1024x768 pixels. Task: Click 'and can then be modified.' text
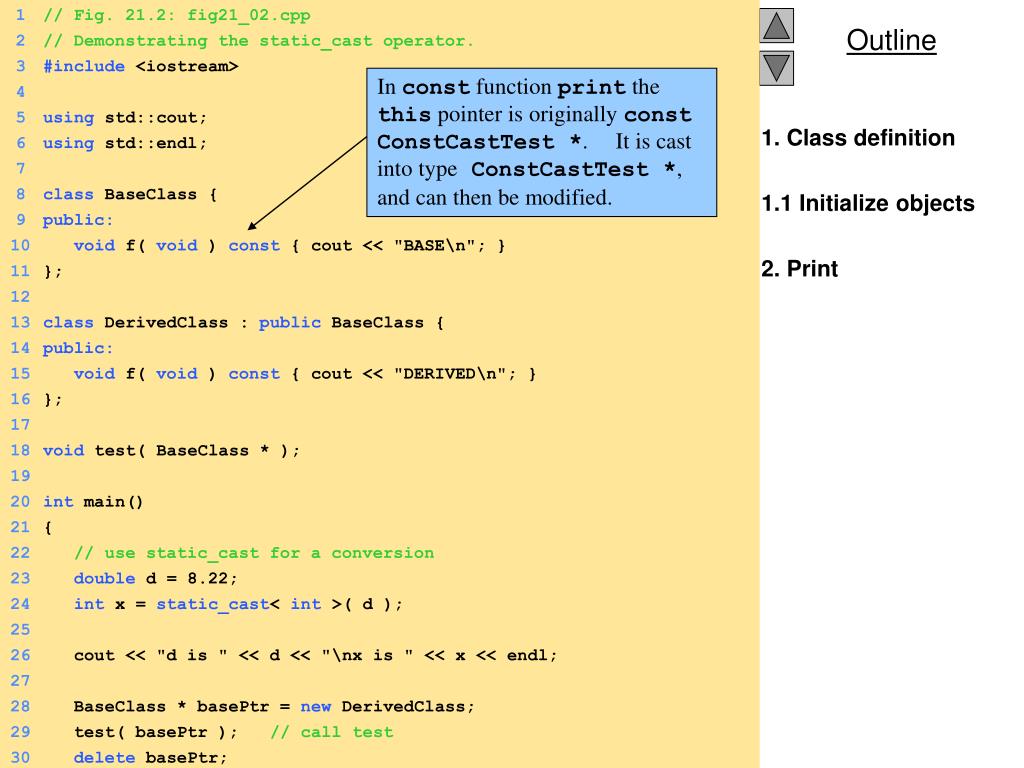click(x=494, y=197)
